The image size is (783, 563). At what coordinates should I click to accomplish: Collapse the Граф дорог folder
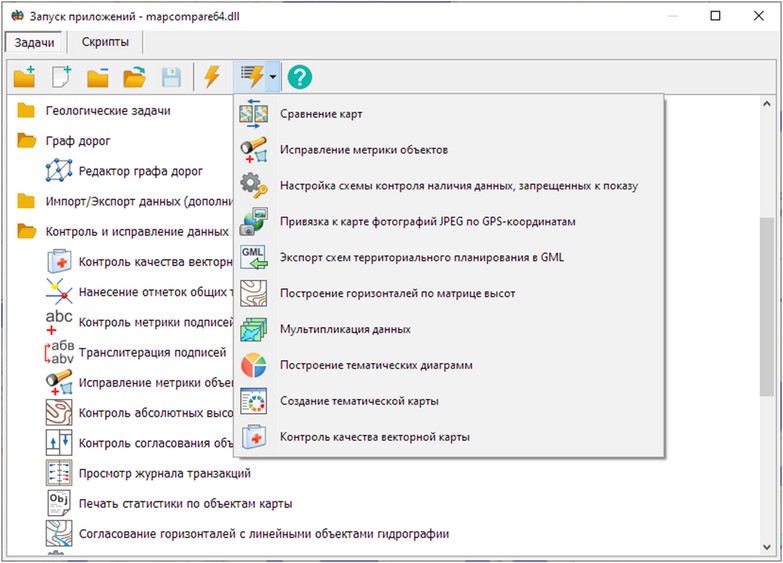click(26, 141)
